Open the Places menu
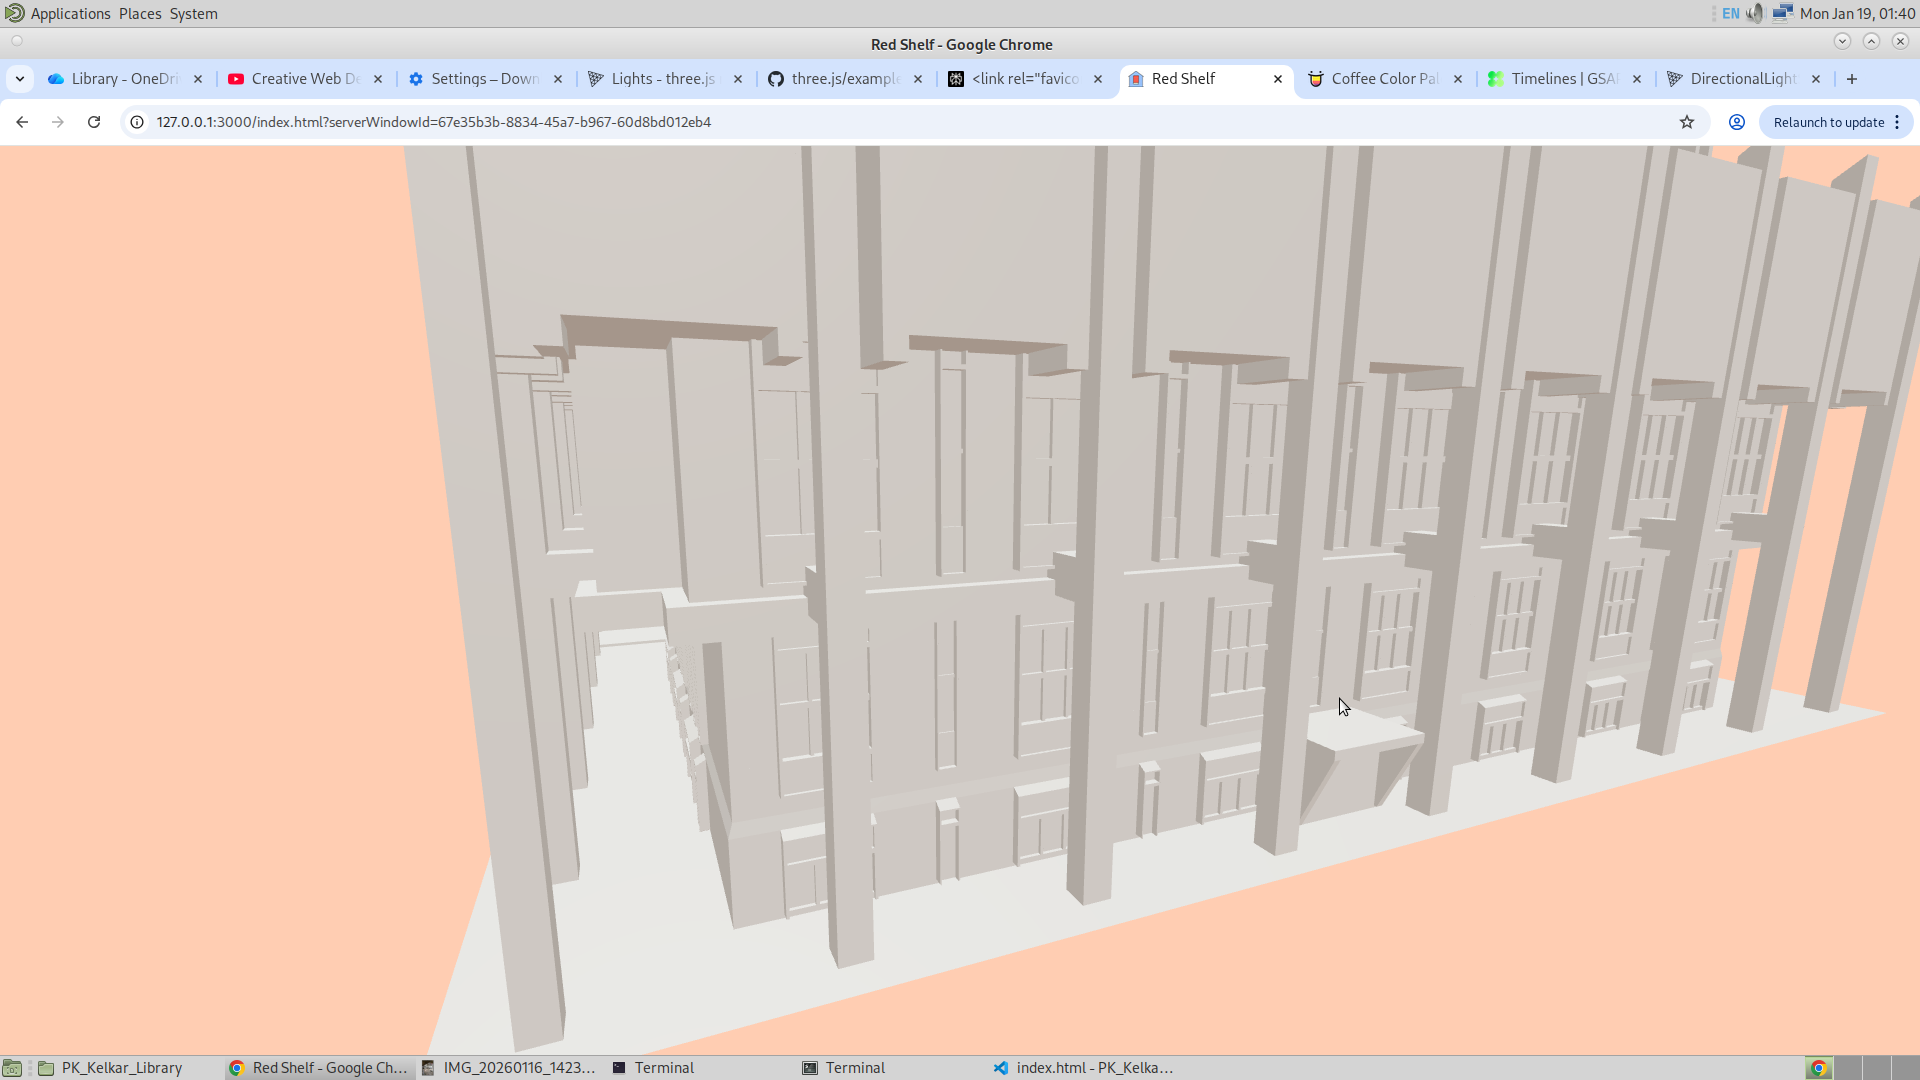1920x1080 pixels. pos(140,14)
